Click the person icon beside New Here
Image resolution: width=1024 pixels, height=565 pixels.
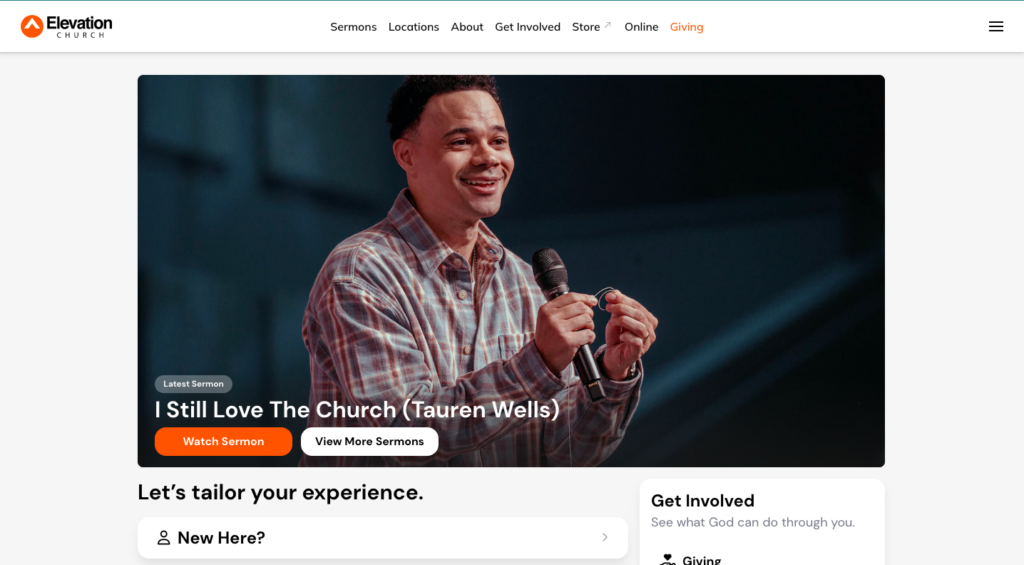[163, 538]
